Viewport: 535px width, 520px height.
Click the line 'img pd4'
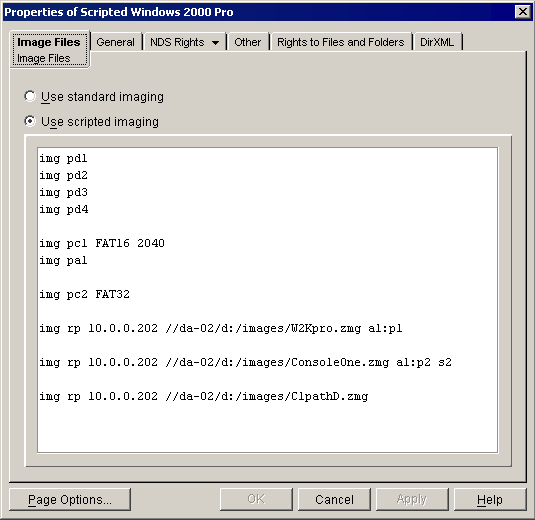63,209
